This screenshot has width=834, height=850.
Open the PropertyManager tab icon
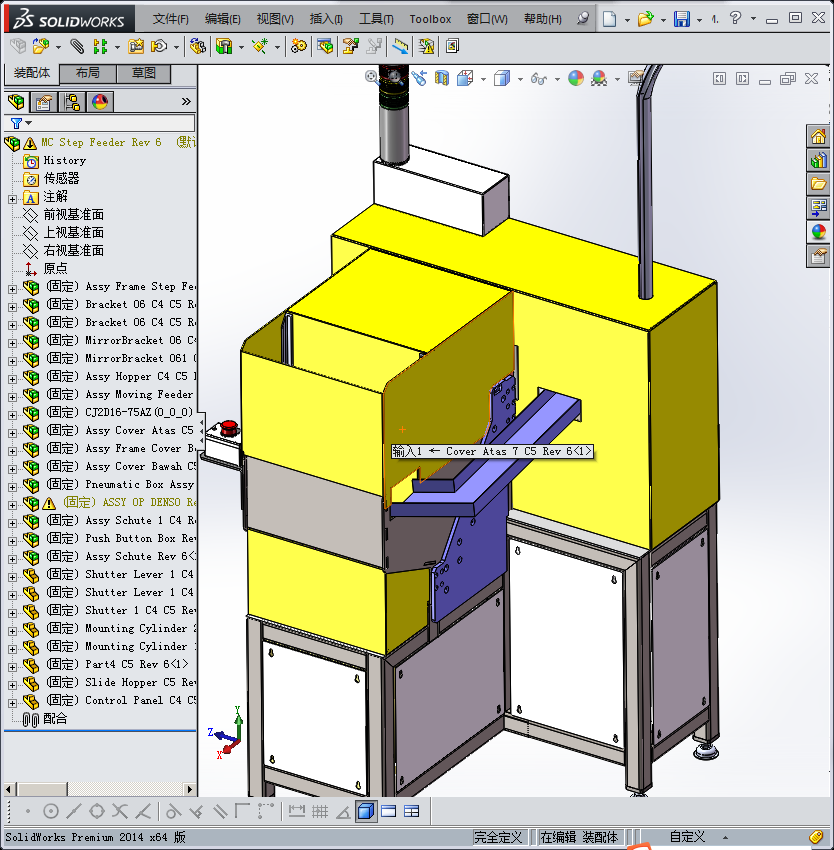coord(44,102)
